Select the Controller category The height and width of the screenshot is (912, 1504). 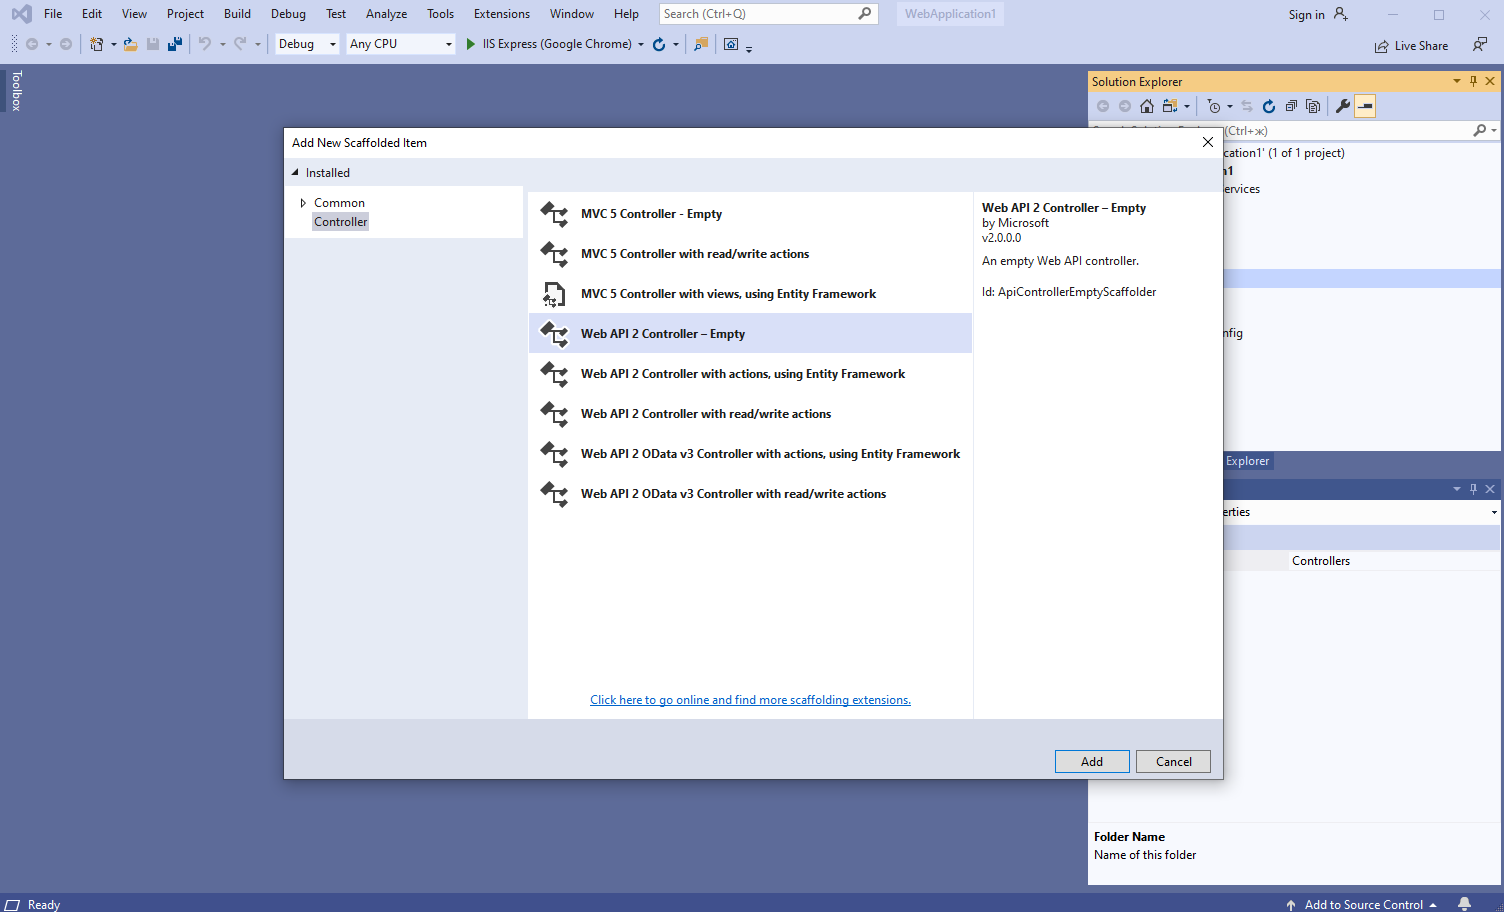pyautogui.click(x=341, y=222)
